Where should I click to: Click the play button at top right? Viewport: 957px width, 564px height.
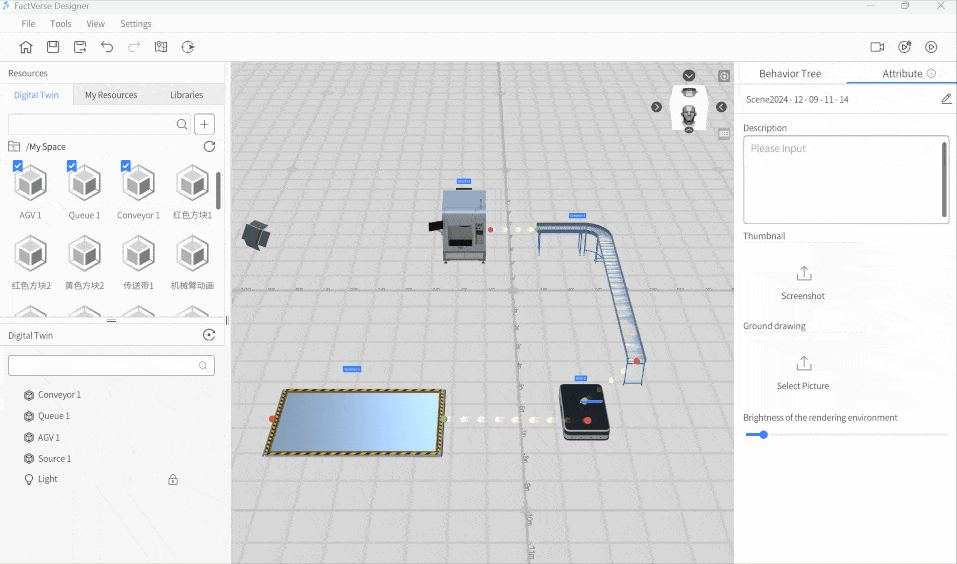point(931,47)
